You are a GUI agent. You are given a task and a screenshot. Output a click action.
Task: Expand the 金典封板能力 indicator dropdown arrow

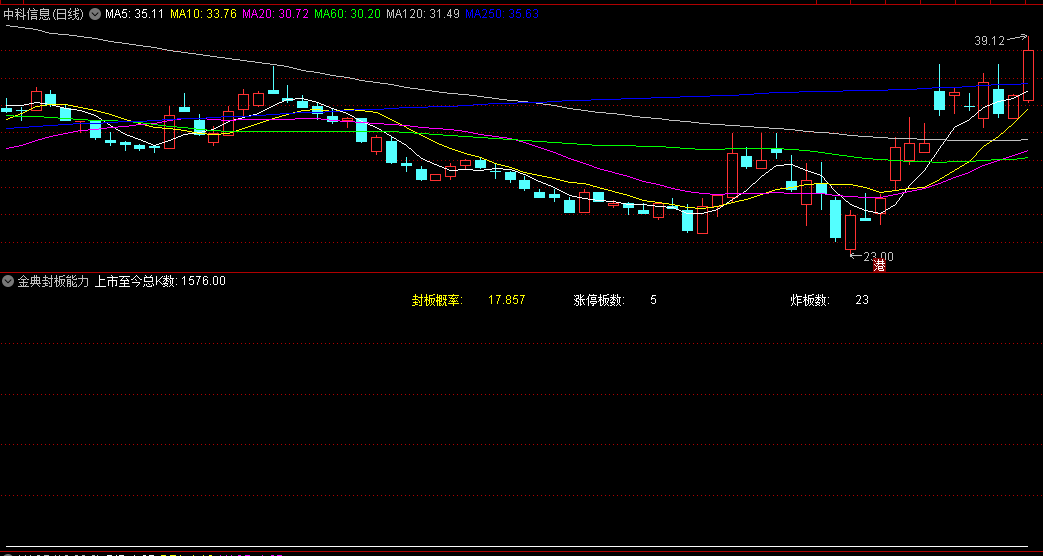(8, 281)
